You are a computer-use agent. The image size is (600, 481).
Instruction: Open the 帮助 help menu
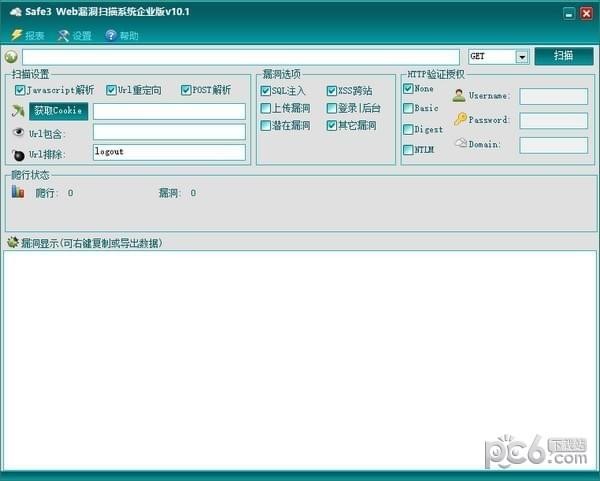point(129,36)
